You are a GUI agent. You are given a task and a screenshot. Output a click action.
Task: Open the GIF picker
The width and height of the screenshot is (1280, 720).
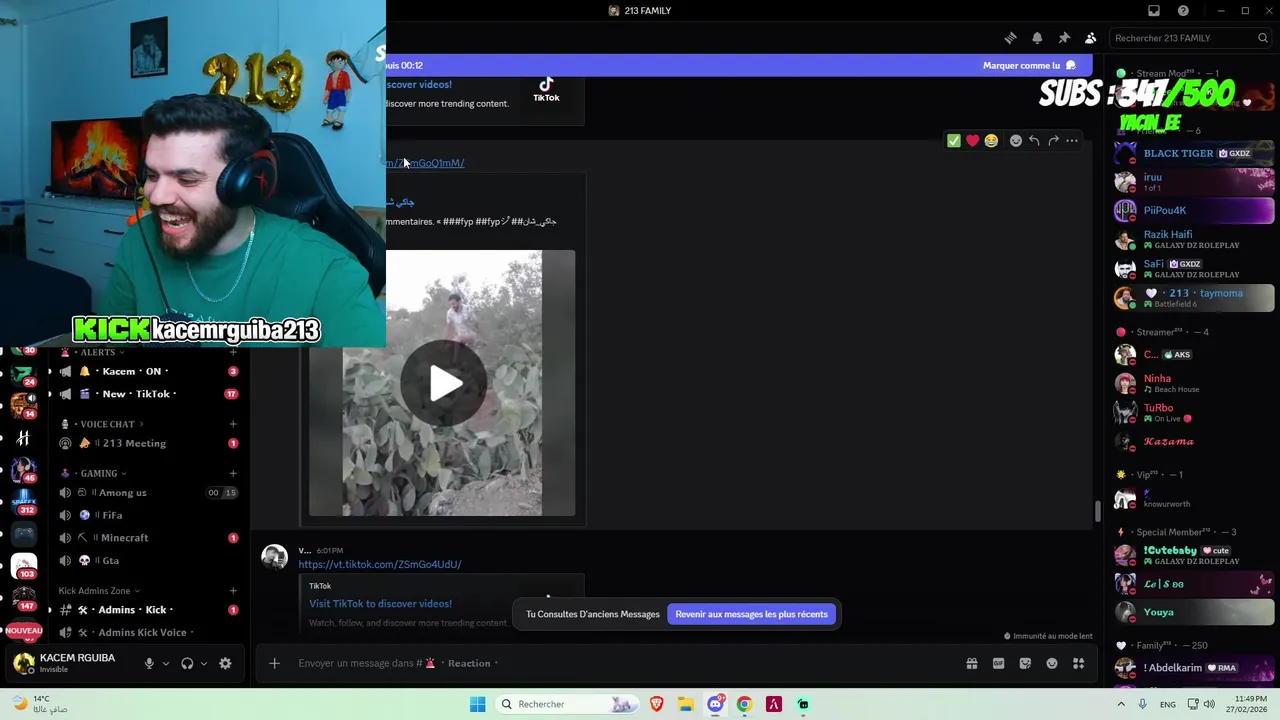[x=998, y=663]
